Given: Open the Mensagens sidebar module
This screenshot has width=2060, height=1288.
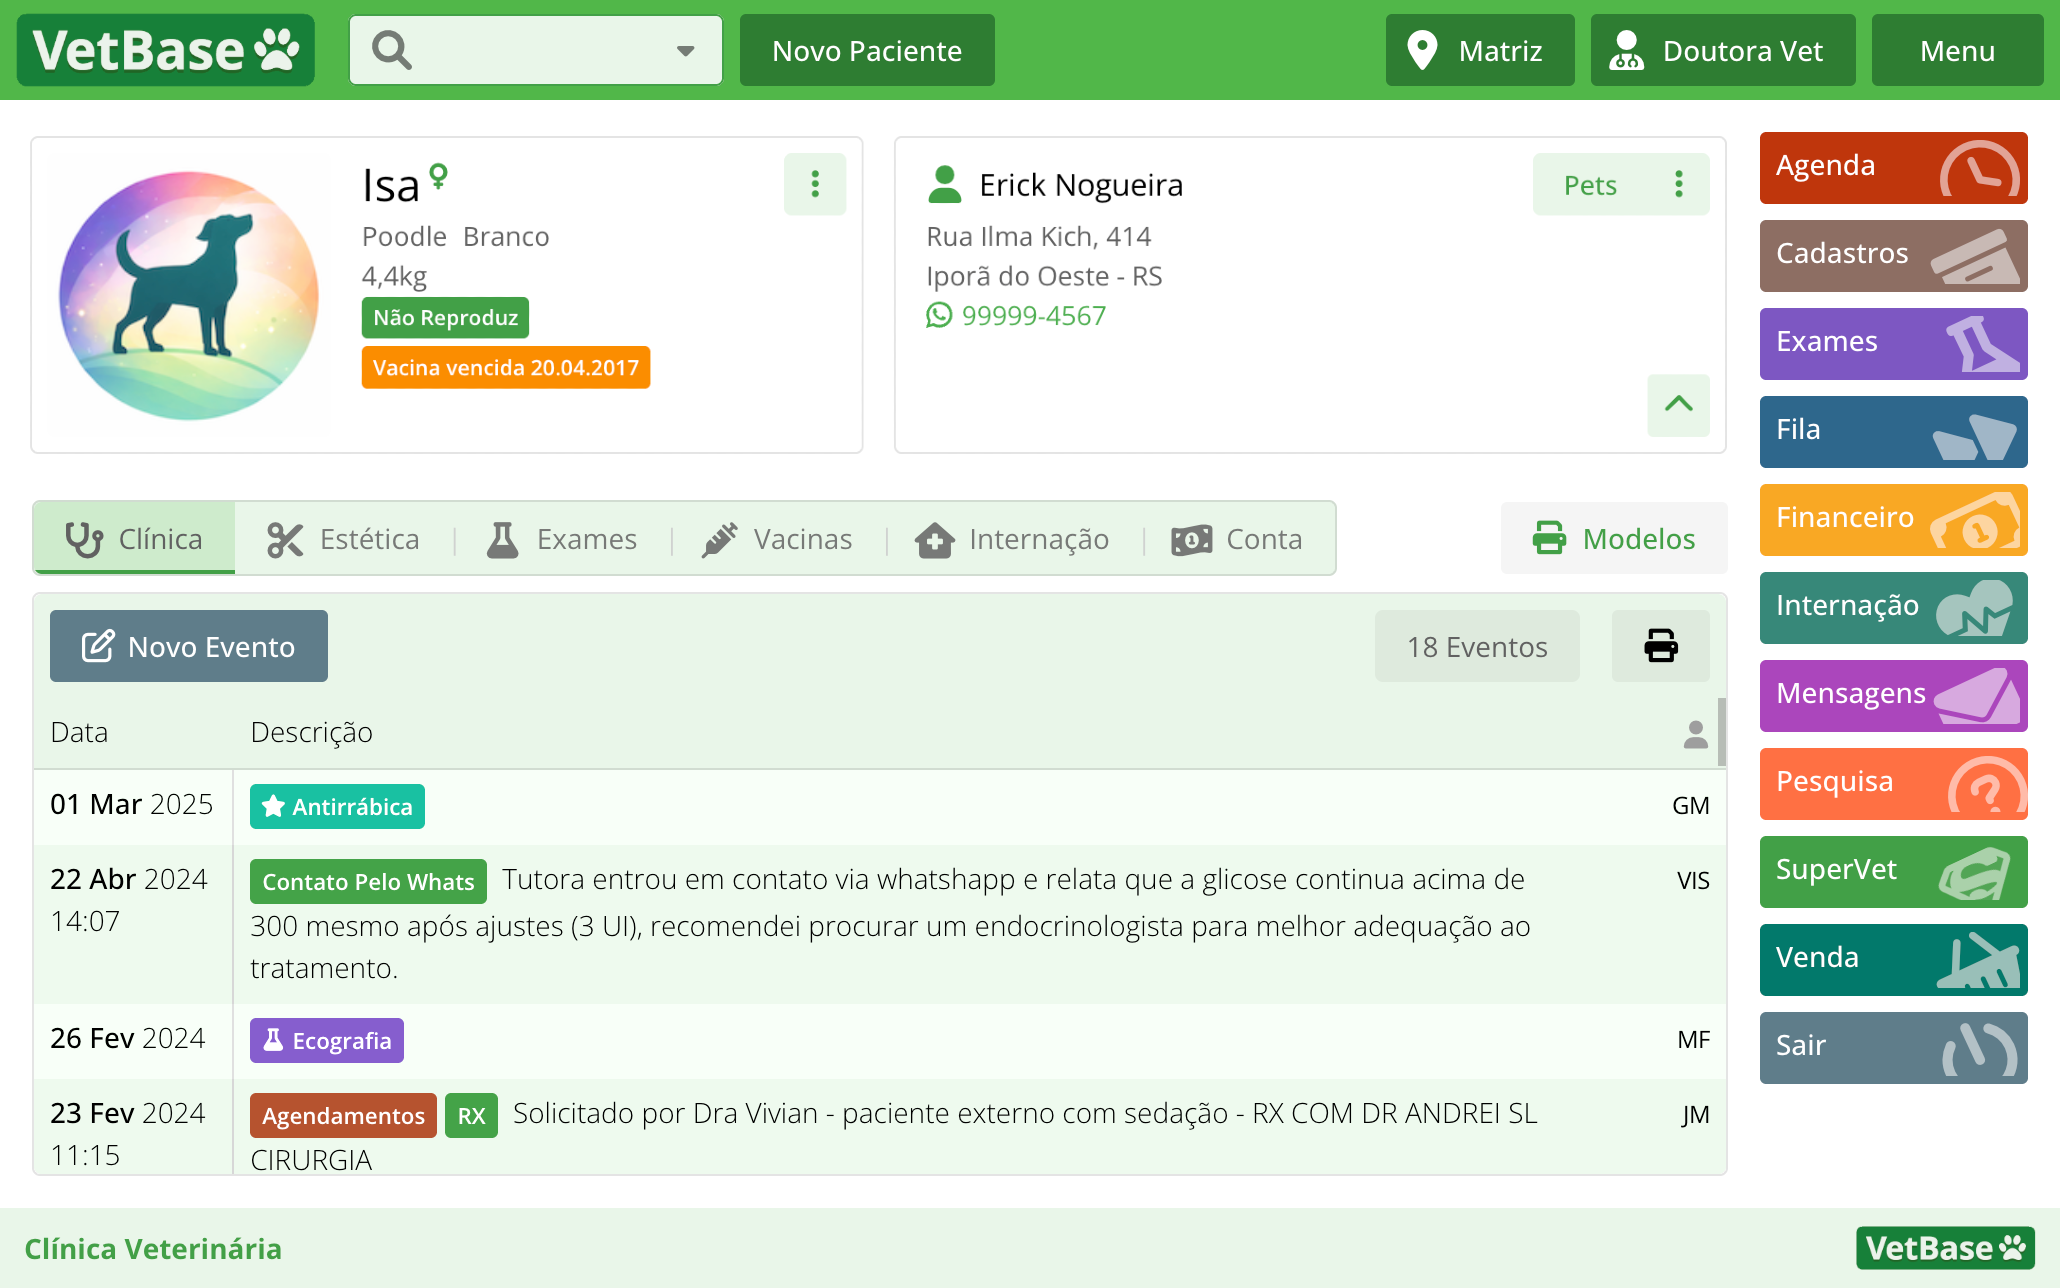Looking at the screenshot, I should [x=1892, y=695].
